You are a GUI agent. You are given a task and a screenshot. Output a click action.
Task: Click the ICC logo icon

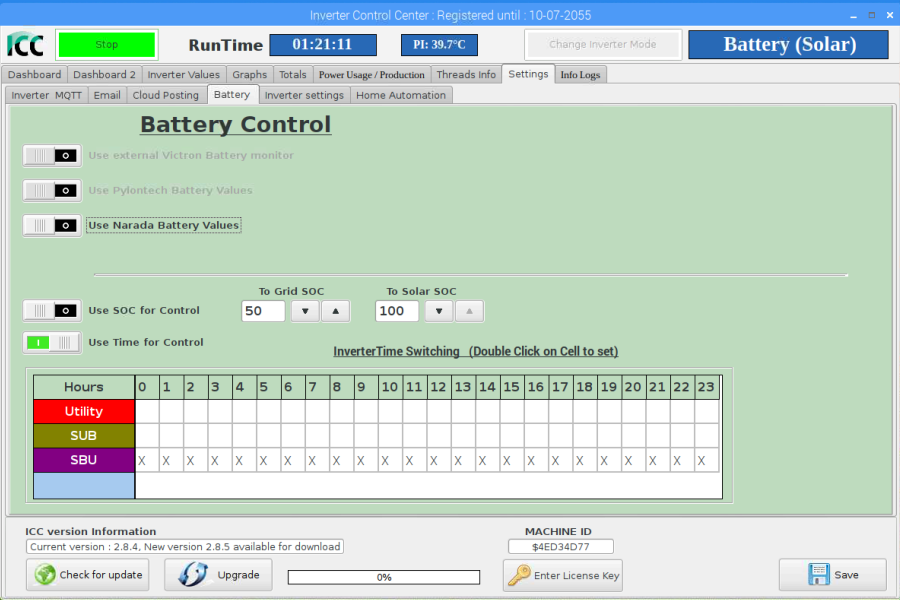click(x=26, y=45)
